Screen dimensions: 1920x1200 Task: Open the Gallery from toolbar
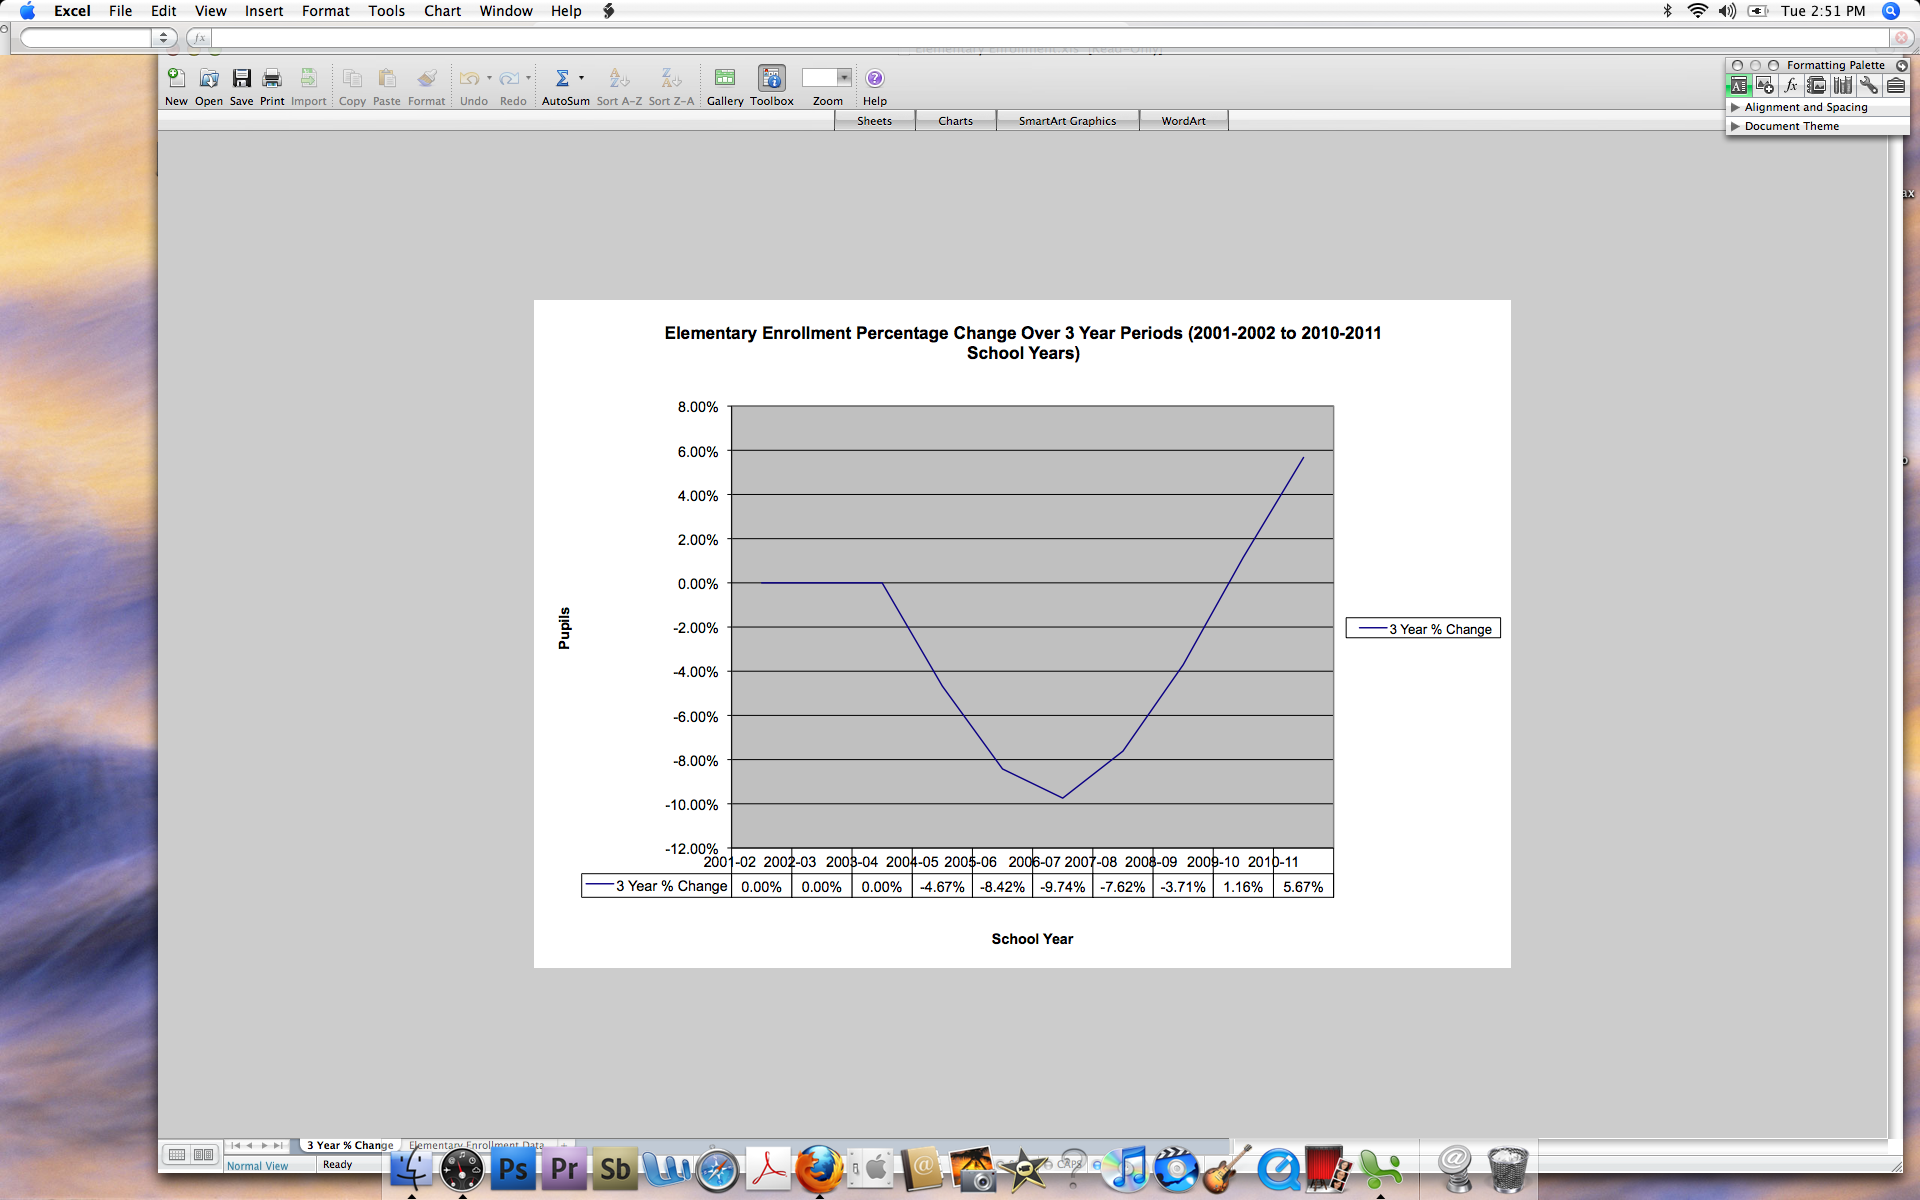tap(724, 79)
